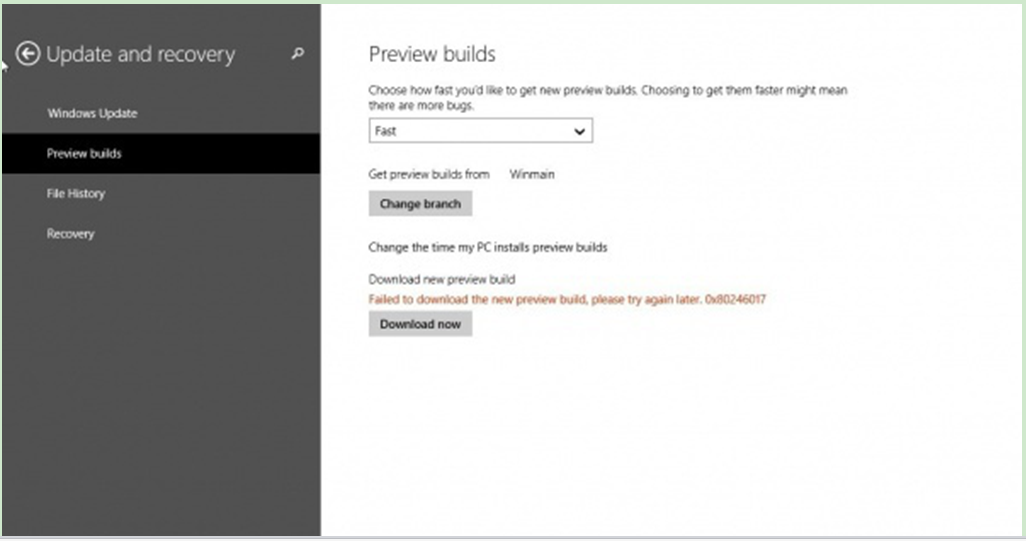Select Preview builds in the sidebar
Viewport: 1026px width, 541px height.
point(84,154)
